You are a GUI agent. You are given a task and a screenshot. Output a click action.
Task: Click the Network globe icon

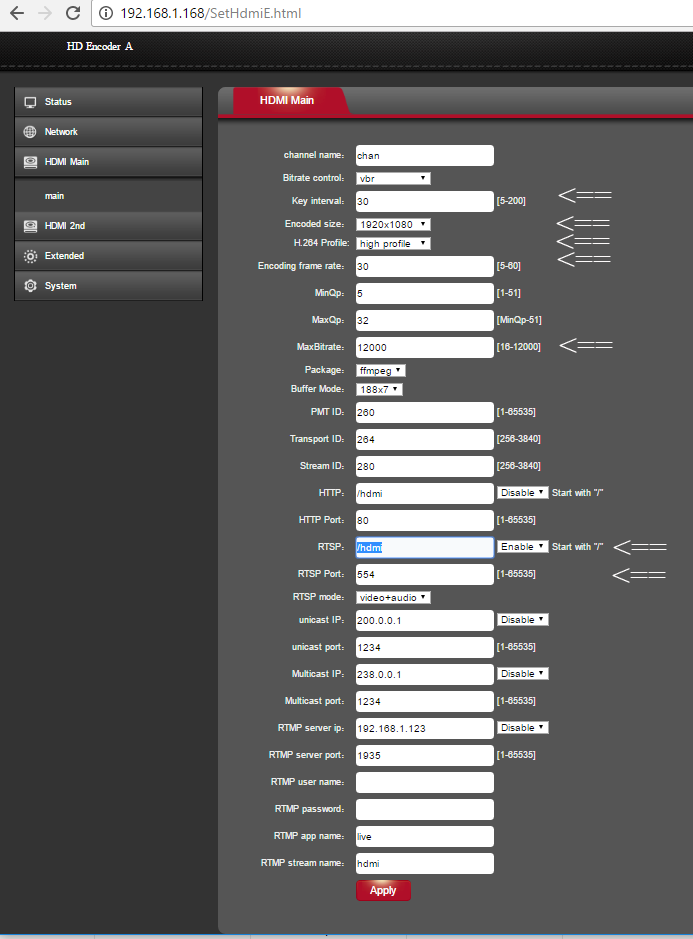[x=30, y=132]
